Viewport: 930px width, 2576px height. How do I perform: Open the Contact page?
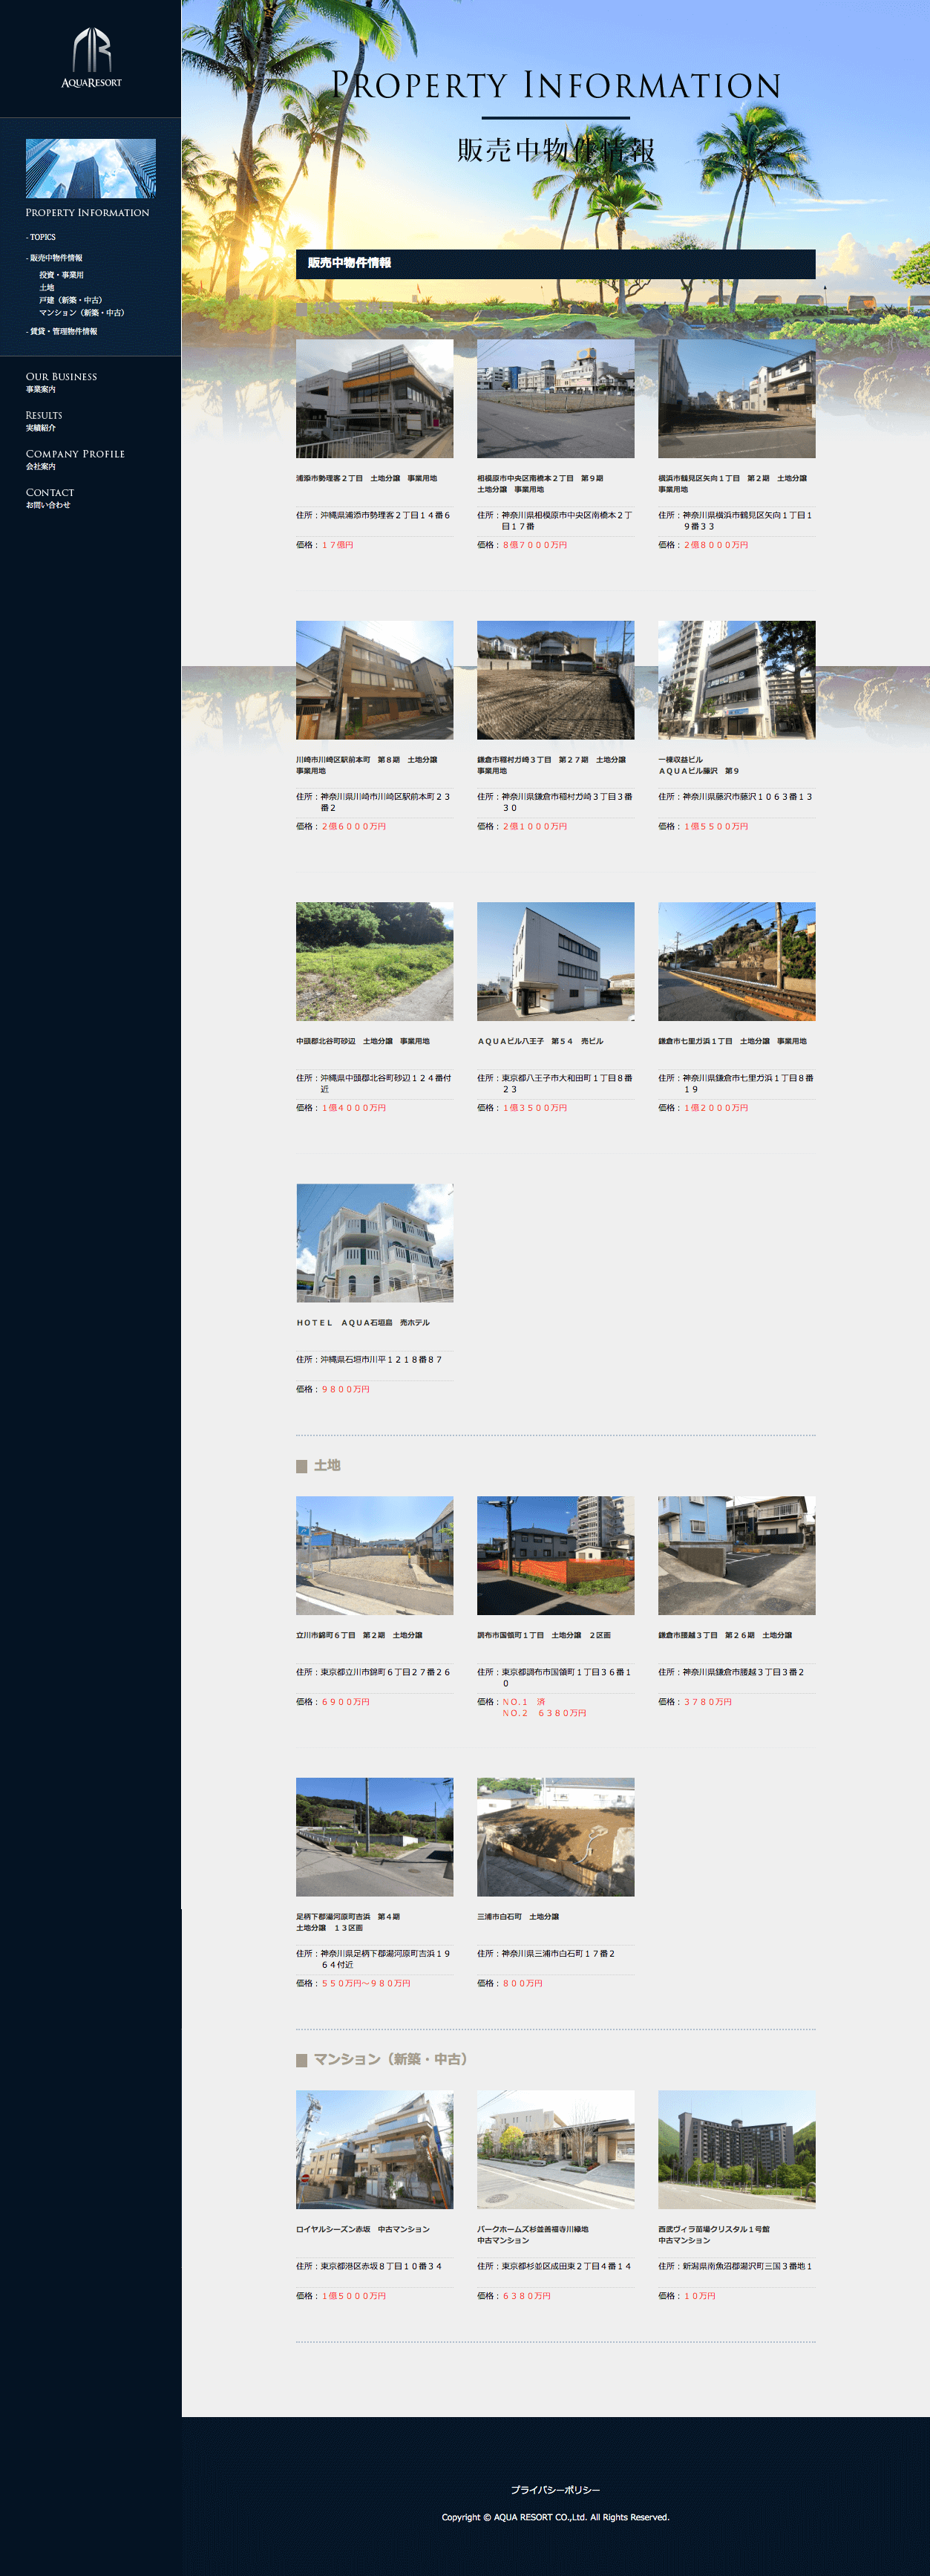[x=50, y=497]
